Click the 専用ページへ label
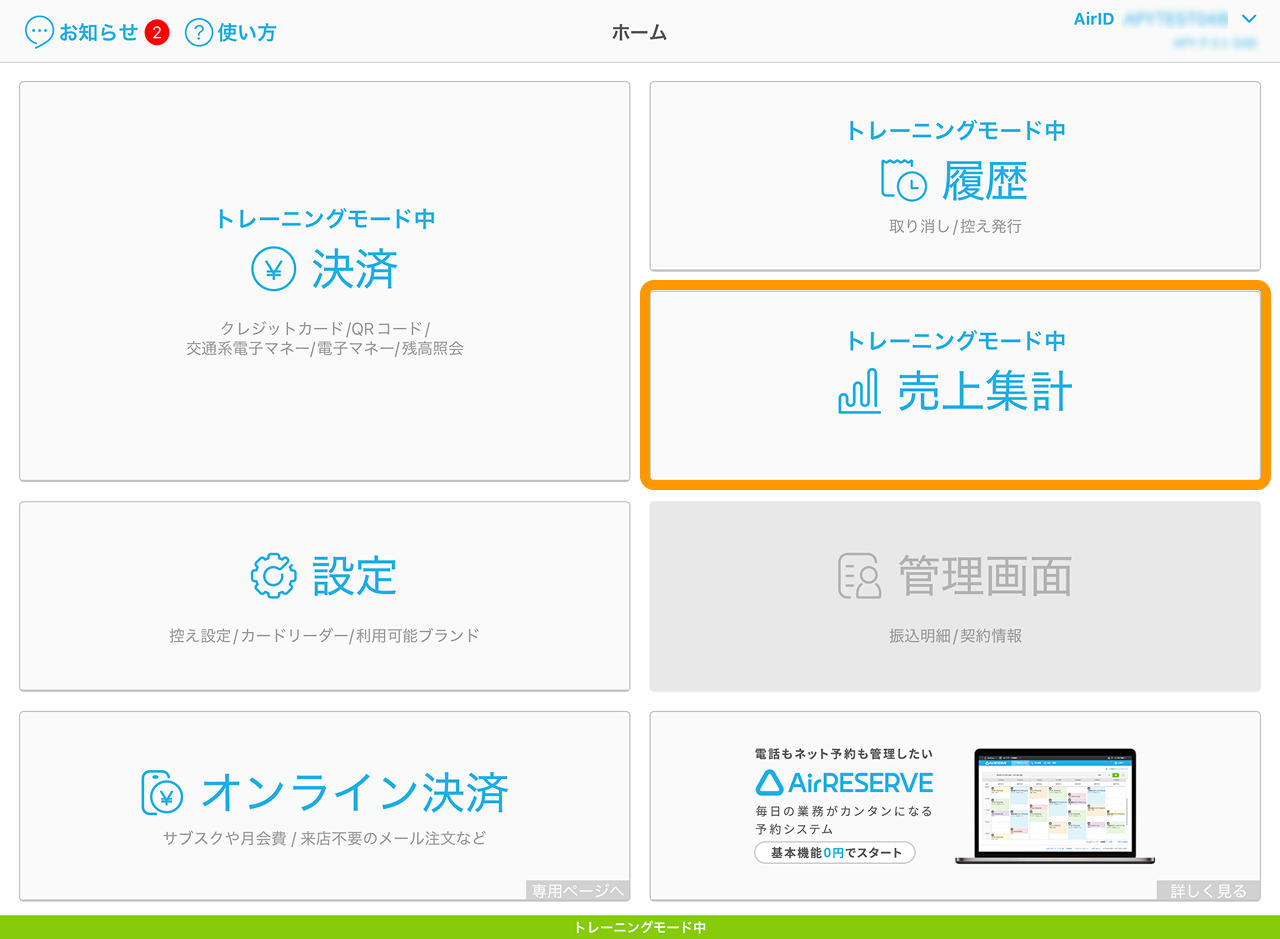 coord(578,890)
